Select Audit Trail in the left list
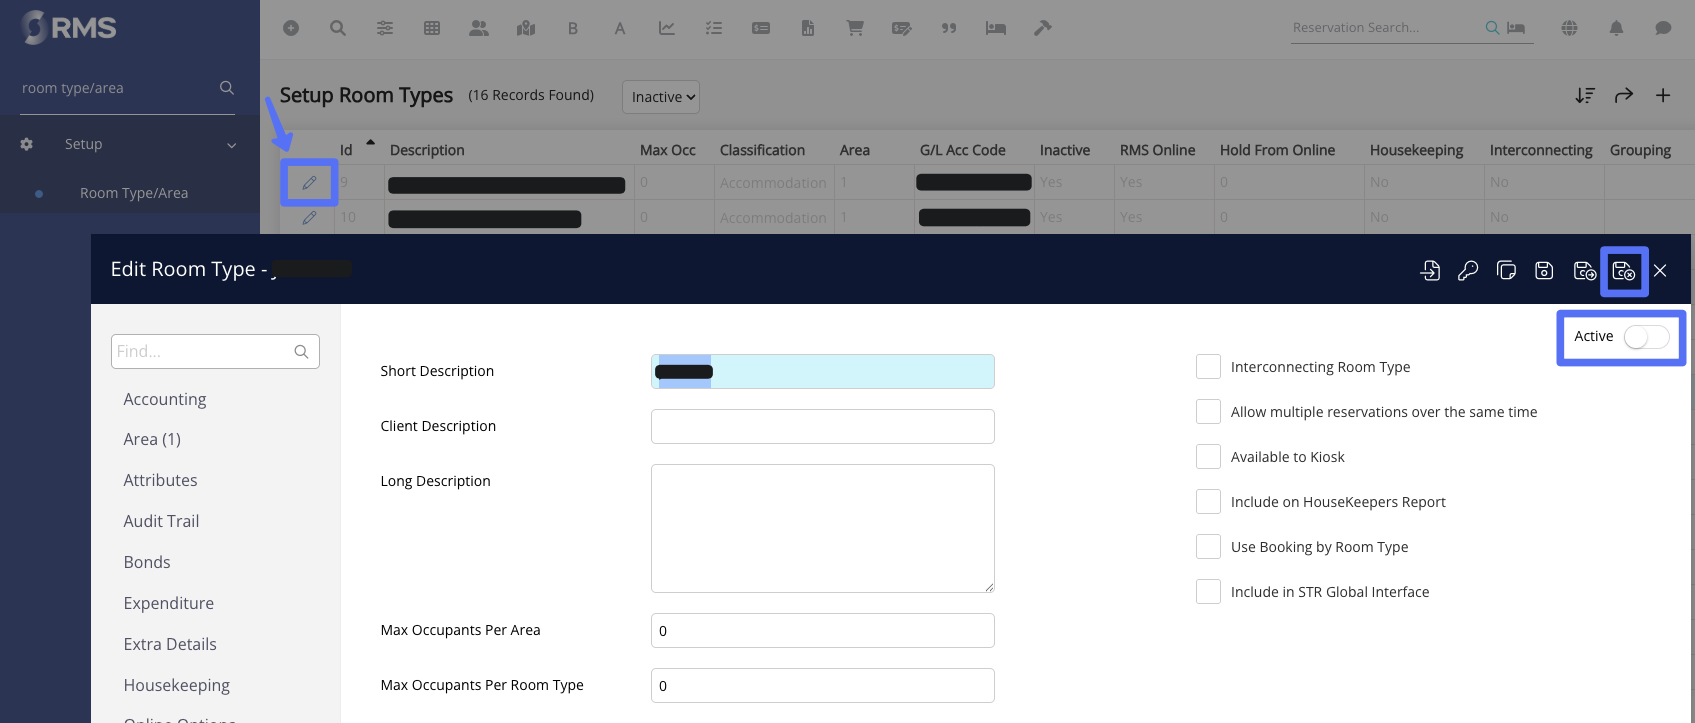 tap(161, 521)
